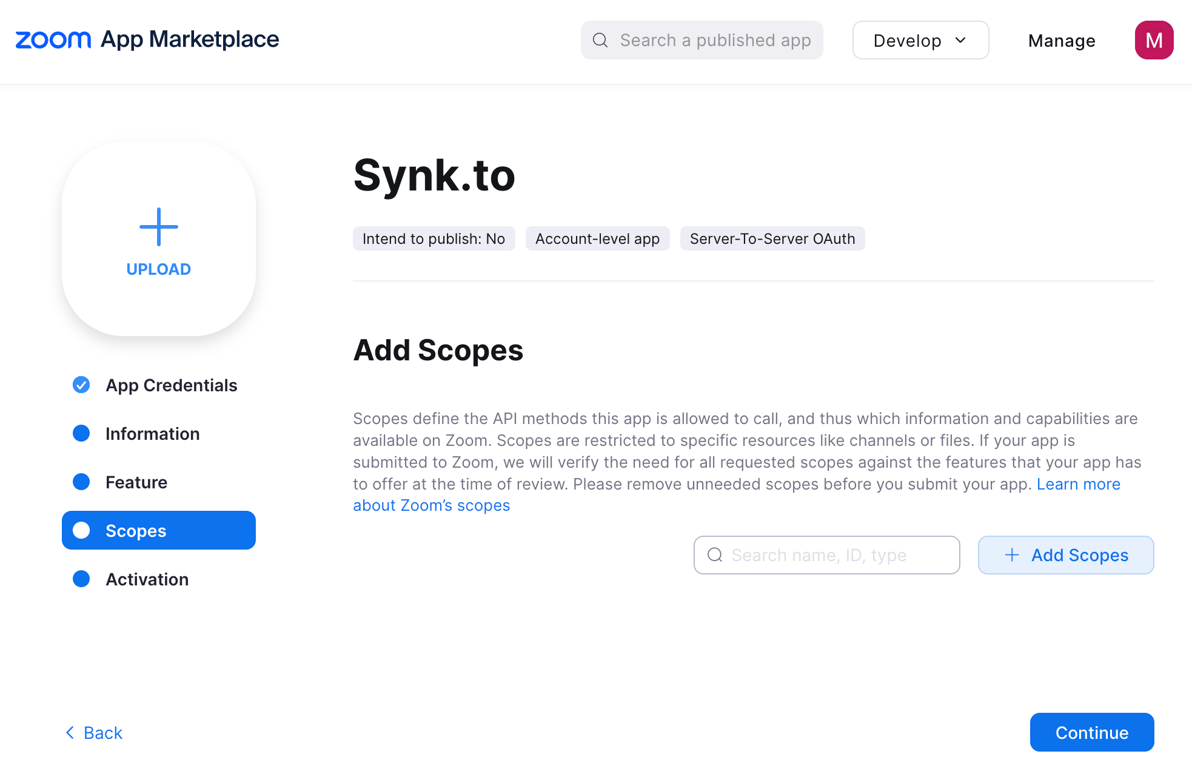Viewport: 1192px width, 768px height.
Task: Click the magnifier icon in published app search
Action: click(x=600, y=40)
